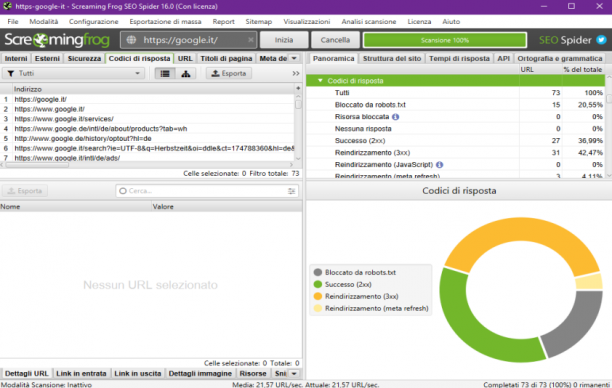Screen dimensions: 612x388
Task: Select the Link in entrata tab
Action: [x=81, y=374]
